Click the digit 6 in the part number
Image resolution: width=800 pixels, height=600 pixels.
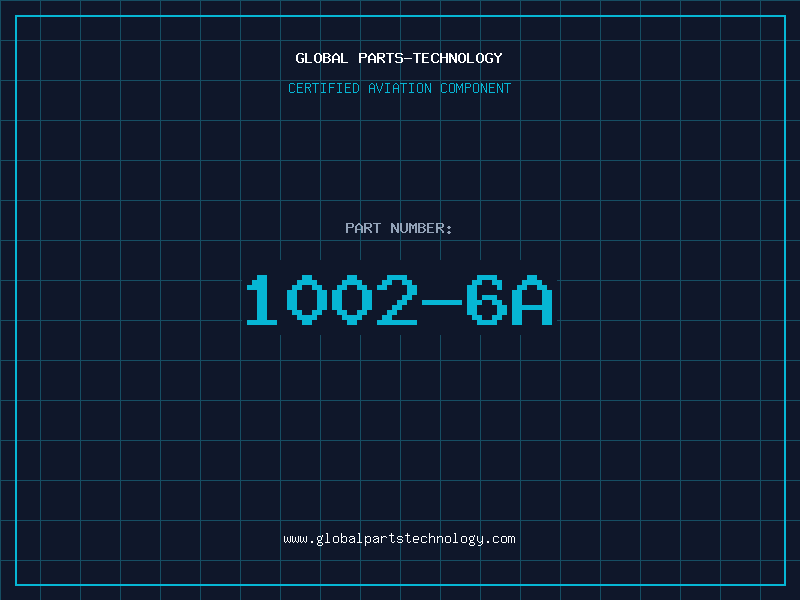[487, 299]
